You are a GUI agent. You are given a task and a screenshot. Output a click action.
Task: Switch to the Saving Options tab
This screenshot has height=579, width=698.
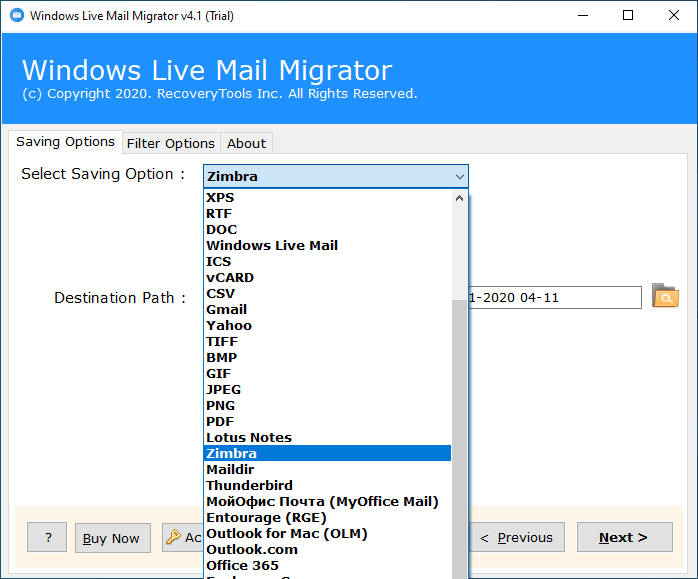[65, 142]
